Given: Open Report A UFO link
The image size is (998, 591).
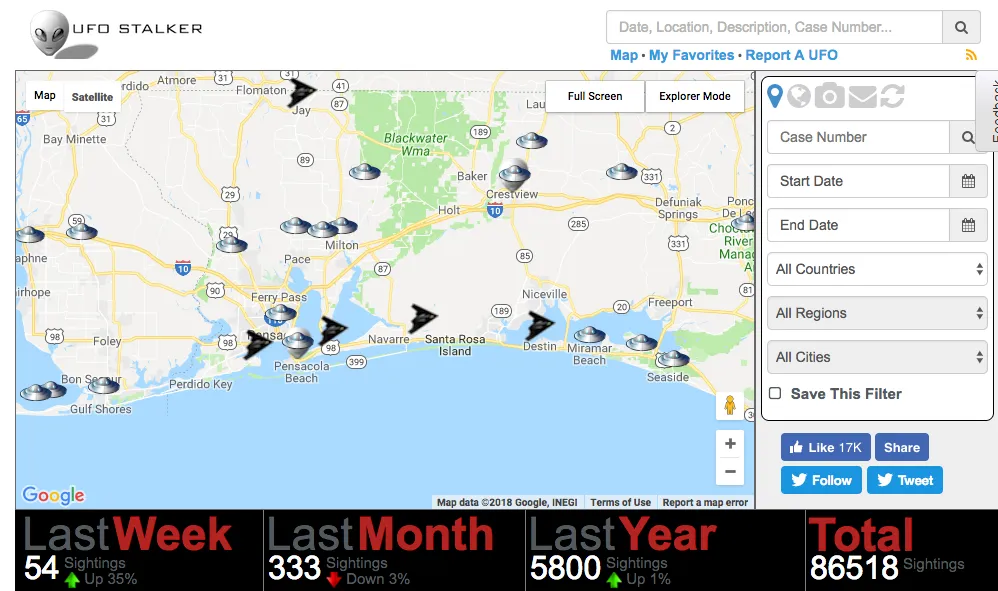Looking at the screenshot, I should (x=791, y=55).
